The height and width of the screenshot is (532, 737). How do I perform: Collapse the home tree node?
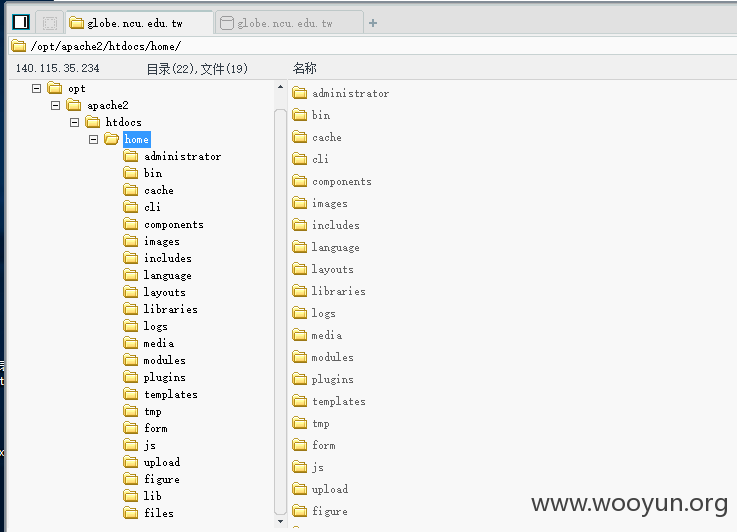click(x=94, y=139)
